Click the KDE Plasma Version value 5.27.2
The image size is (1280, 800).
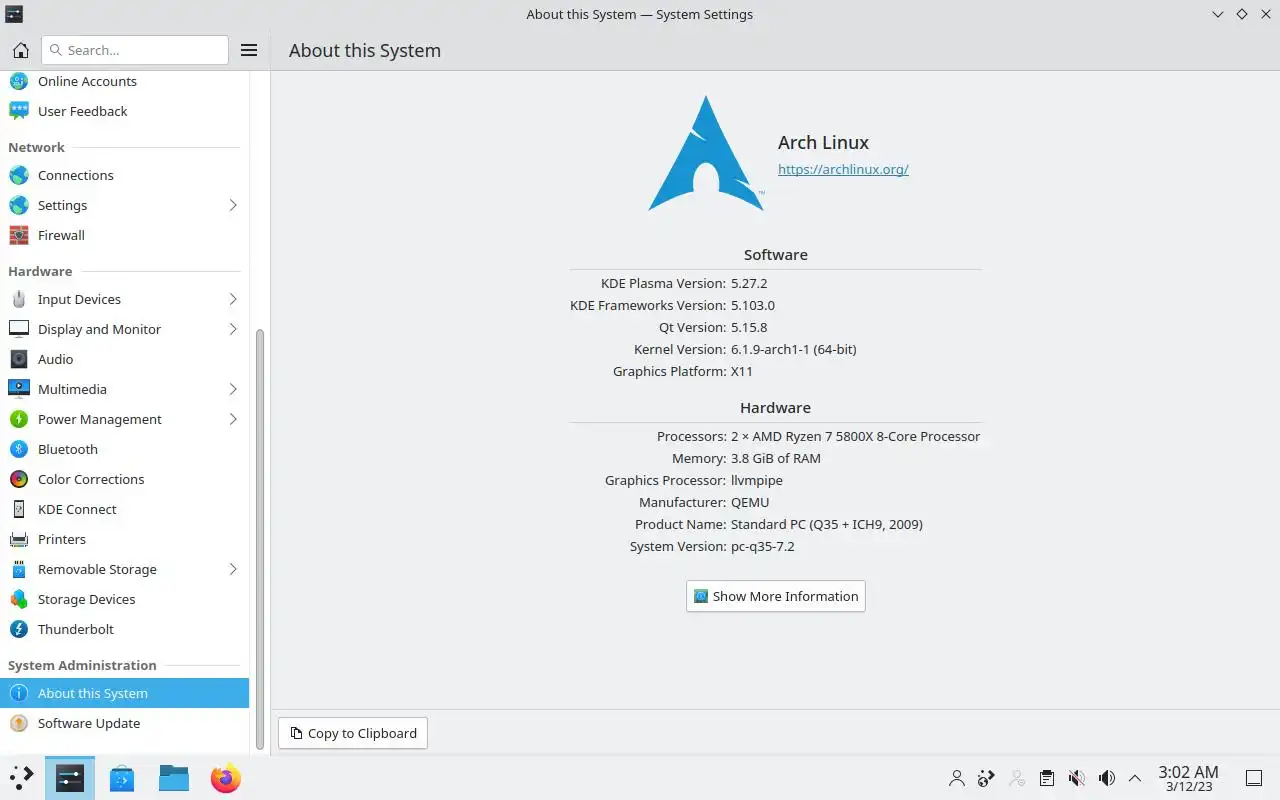coord(749,283)
